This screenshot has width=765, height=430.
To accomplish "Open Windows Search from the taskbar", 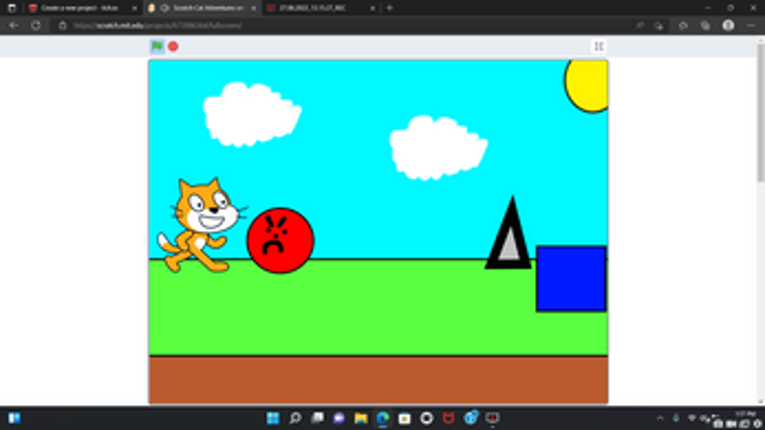I will pos(295,418).
